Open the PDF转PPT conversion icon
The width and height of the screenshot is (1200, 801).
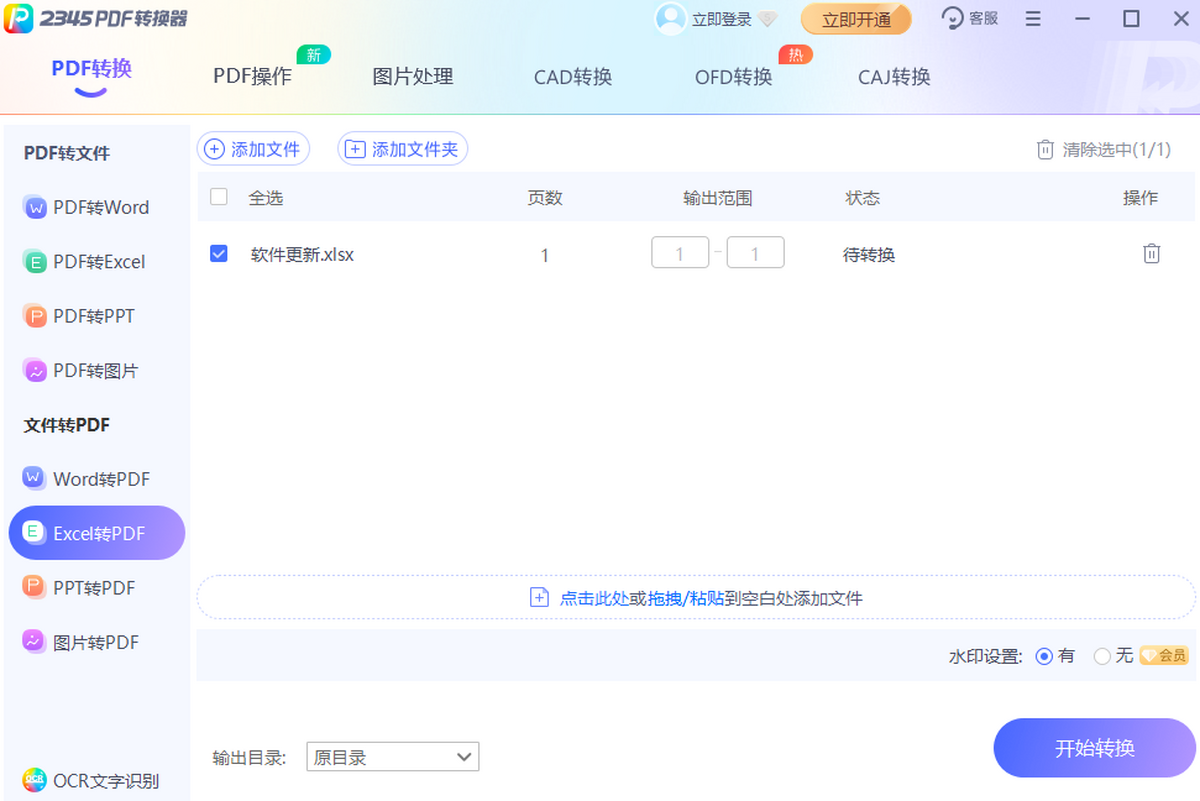[x=35, y=316]
